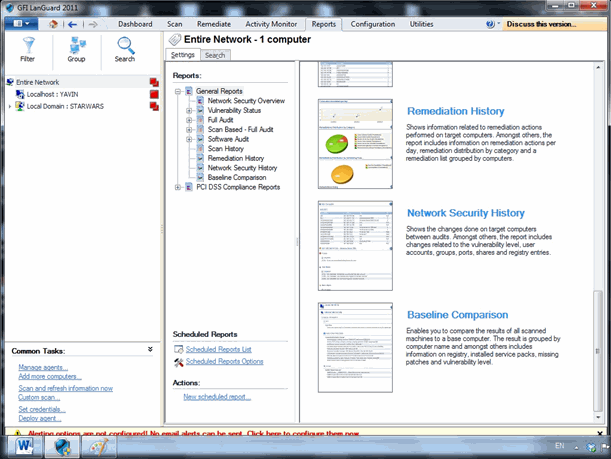The height and width of the screenshot is (459, 611).
Task: Click the Baseline Comparison preview thumbnail
Action: click(x=355, y=348)
